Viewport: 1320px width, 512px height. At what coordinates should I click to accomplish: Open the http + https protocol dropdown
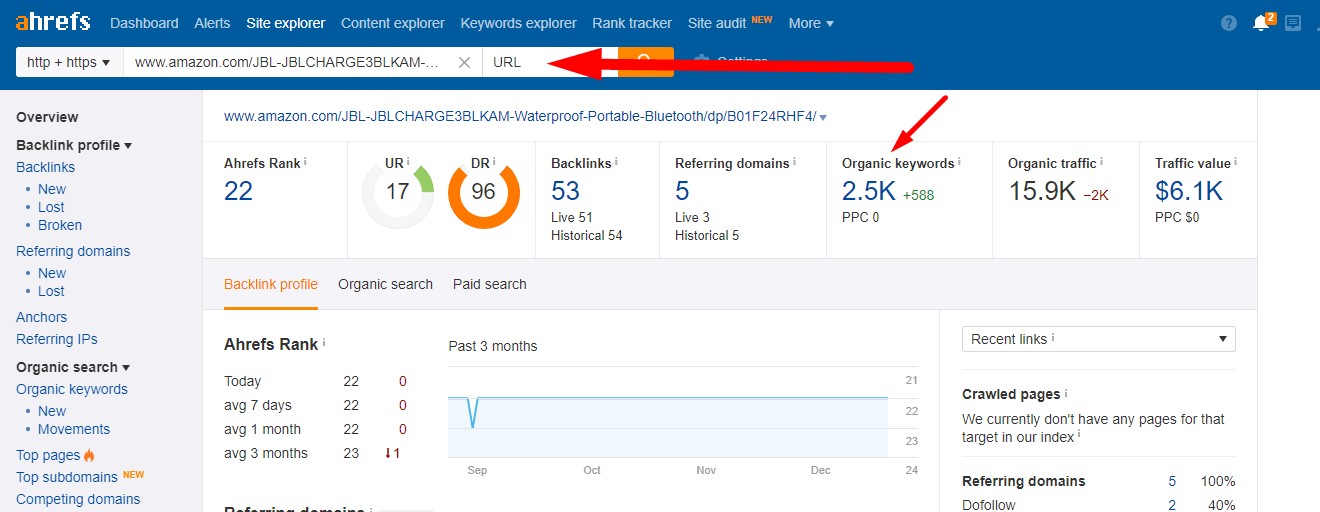69,62
